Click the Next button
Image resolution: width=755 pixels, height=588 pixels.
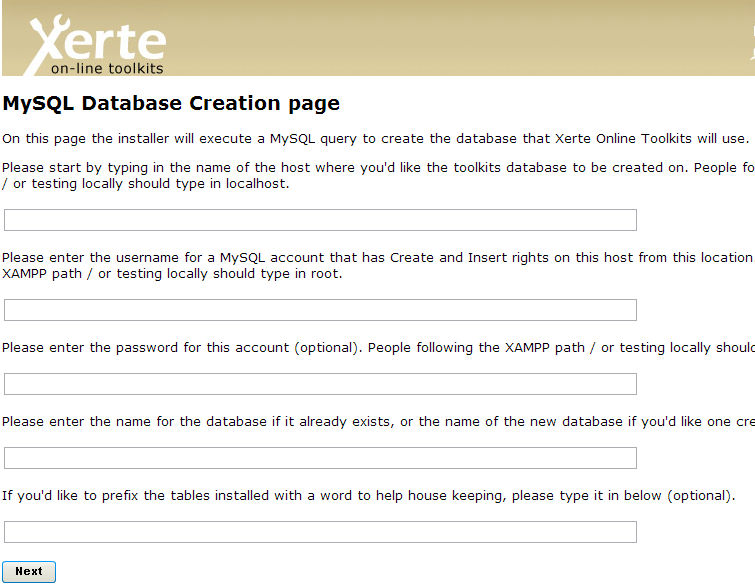(29, 572)
